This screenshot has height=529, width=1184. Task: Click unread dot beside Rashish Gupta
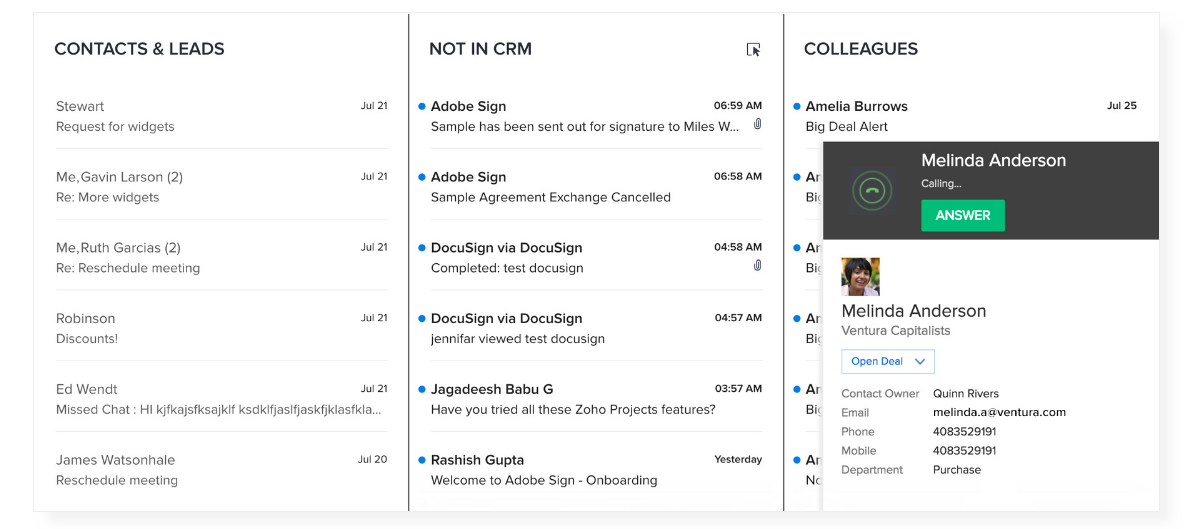pos(422,460)
